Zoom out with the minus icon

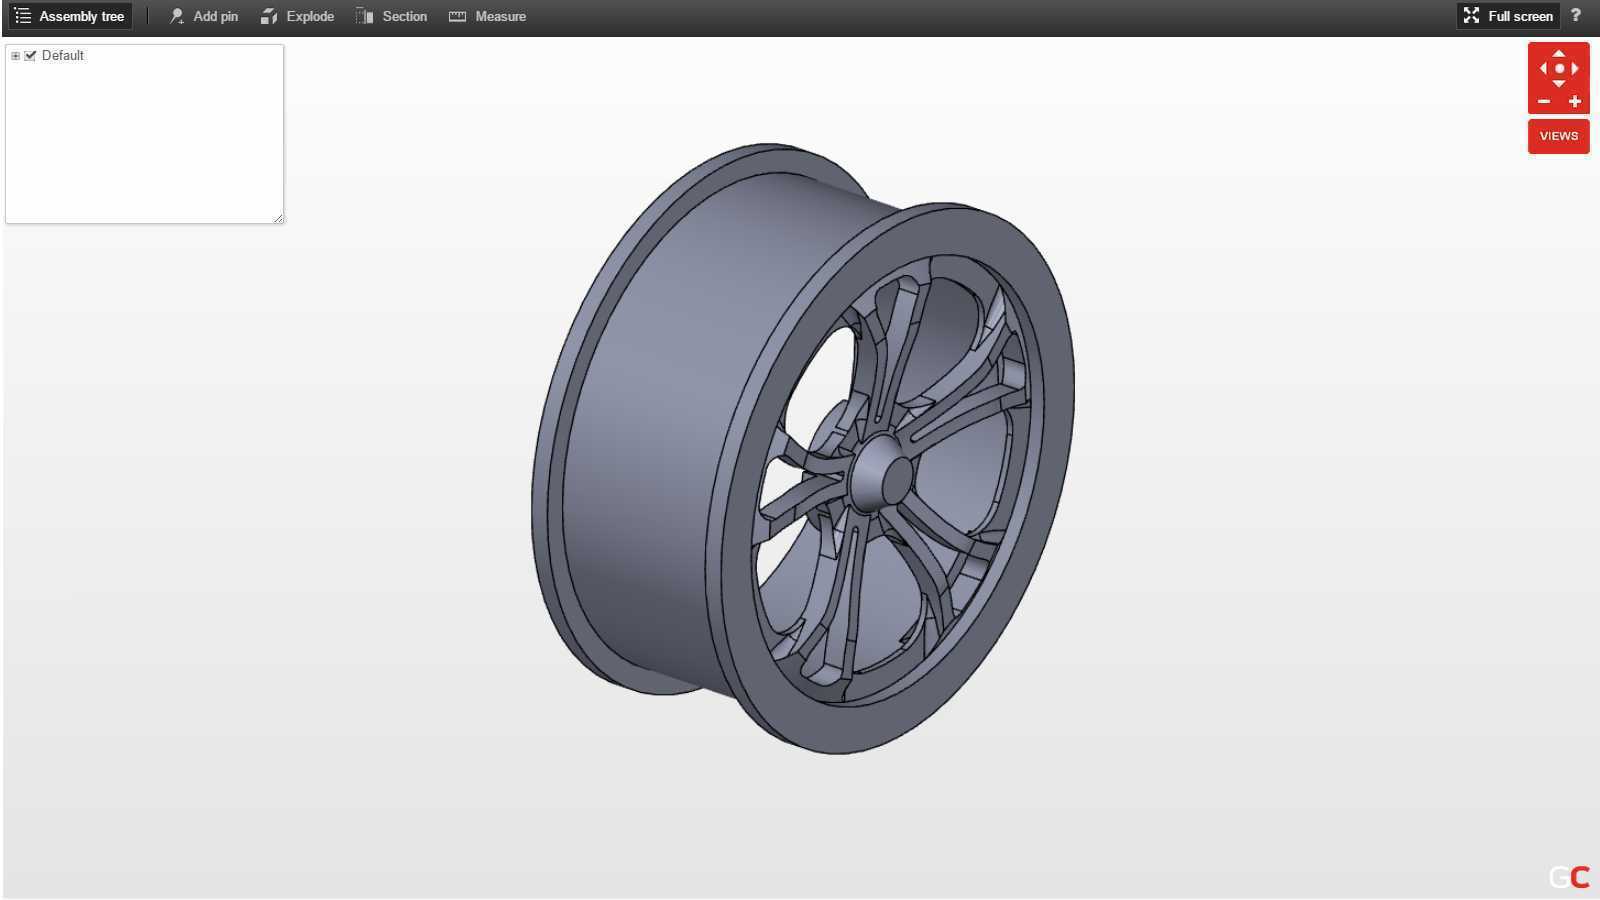[1544, 102]
